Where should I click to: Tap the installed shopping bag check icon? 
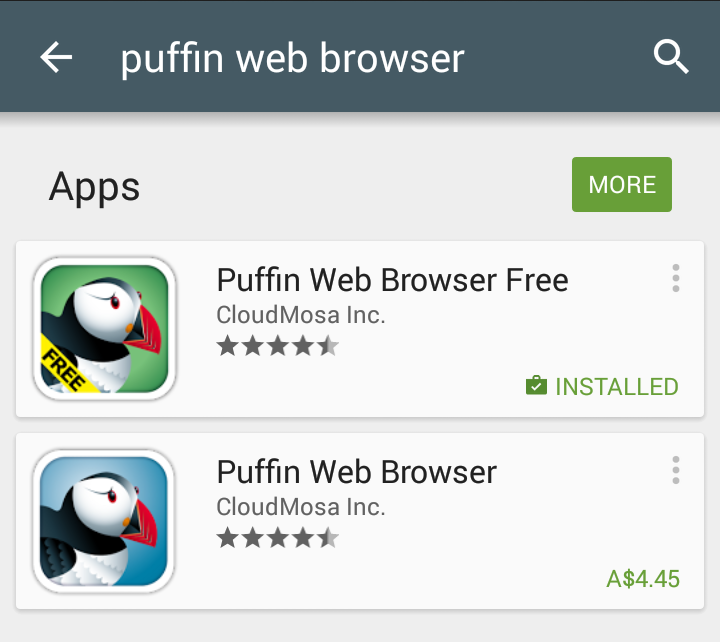point(536,385)
